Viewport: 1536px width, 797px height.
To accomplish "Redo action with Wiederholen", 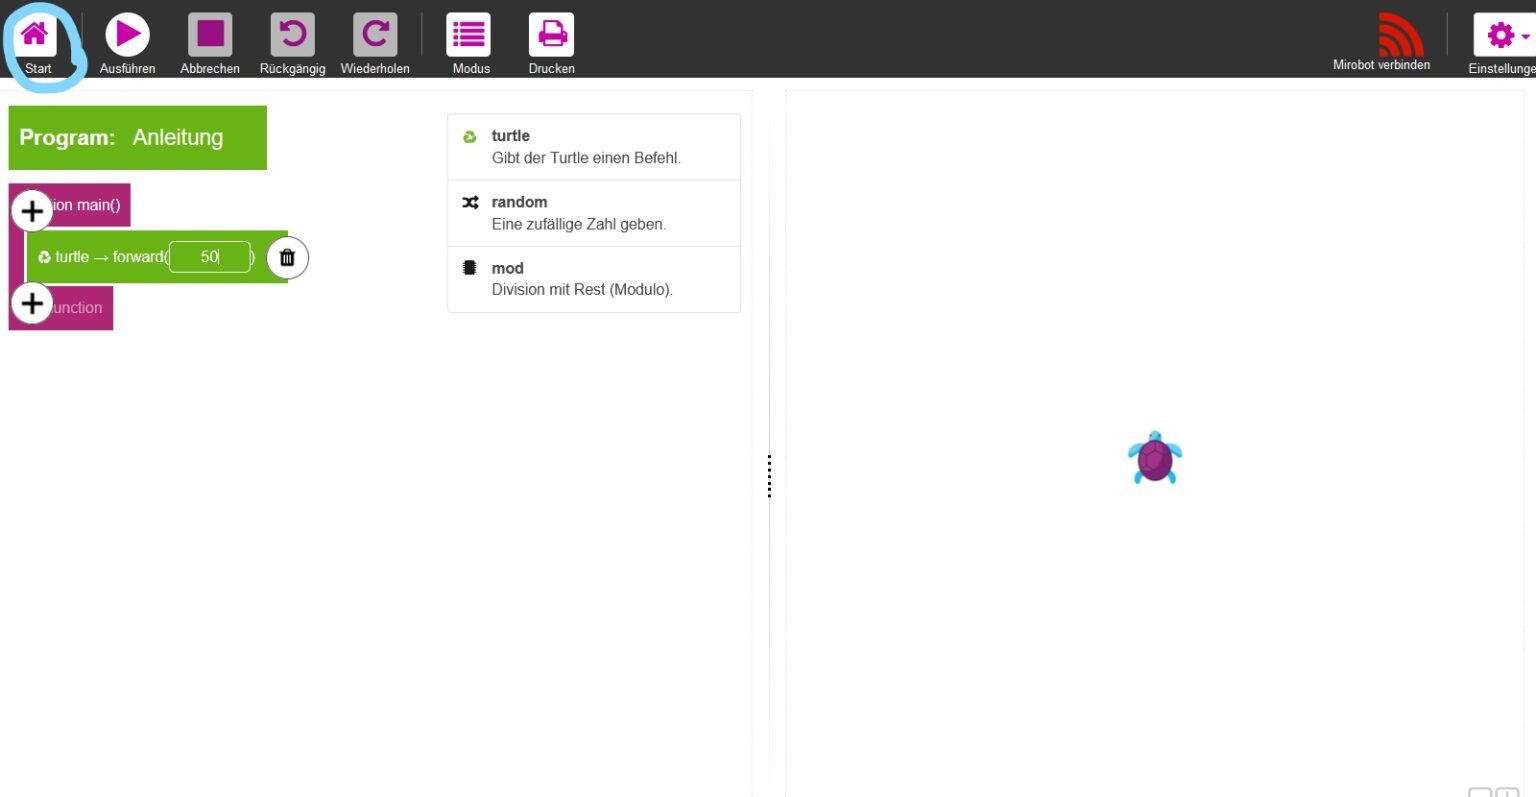I will pyautogui.click(x=375, y=35).
